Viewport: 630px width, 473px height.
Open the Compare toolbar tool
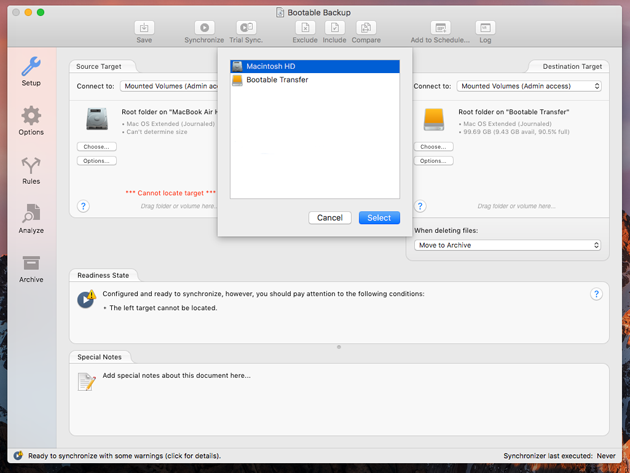click(x=366, y=28)
